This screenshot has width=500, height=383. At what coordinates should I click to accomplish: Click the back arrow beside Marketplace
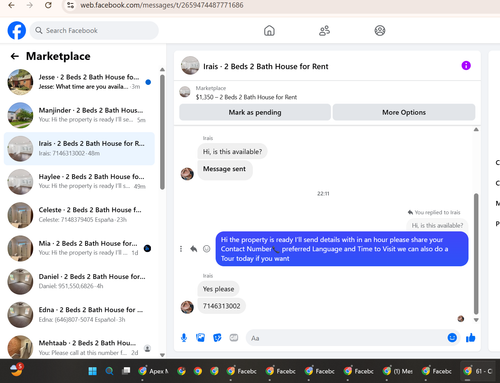(15, 56)
